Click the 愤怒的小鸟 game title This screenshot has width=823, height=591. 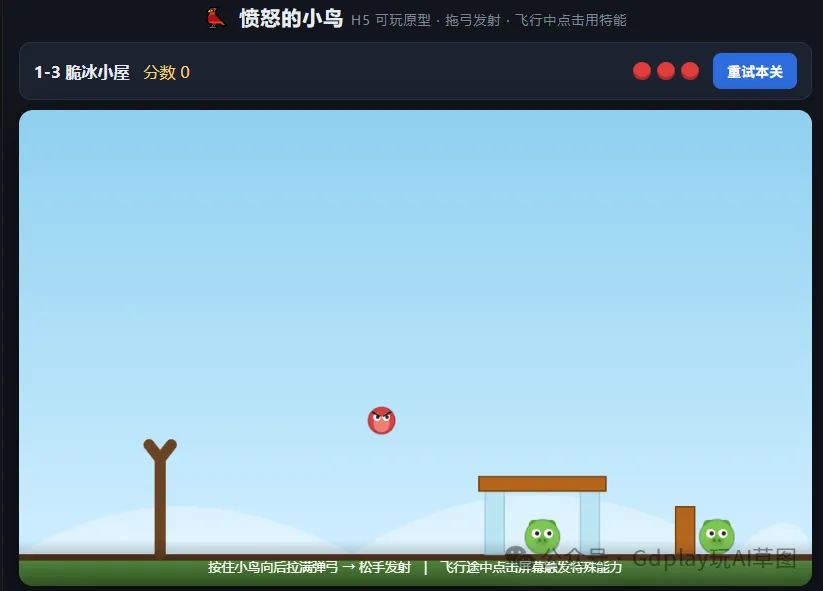pyautogui.click(x=291, y=19)
